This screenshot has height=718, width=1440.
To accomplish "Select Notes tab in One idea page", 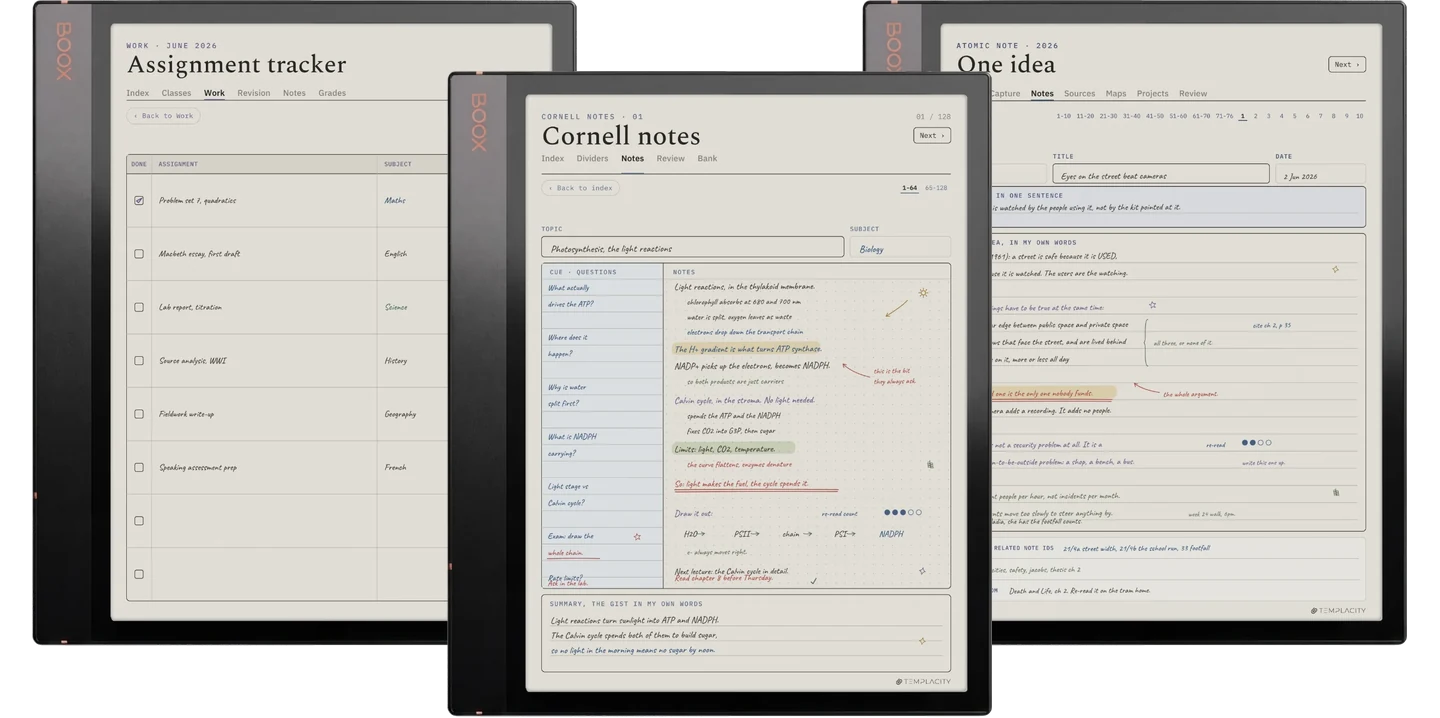I will pos(1042,94).
